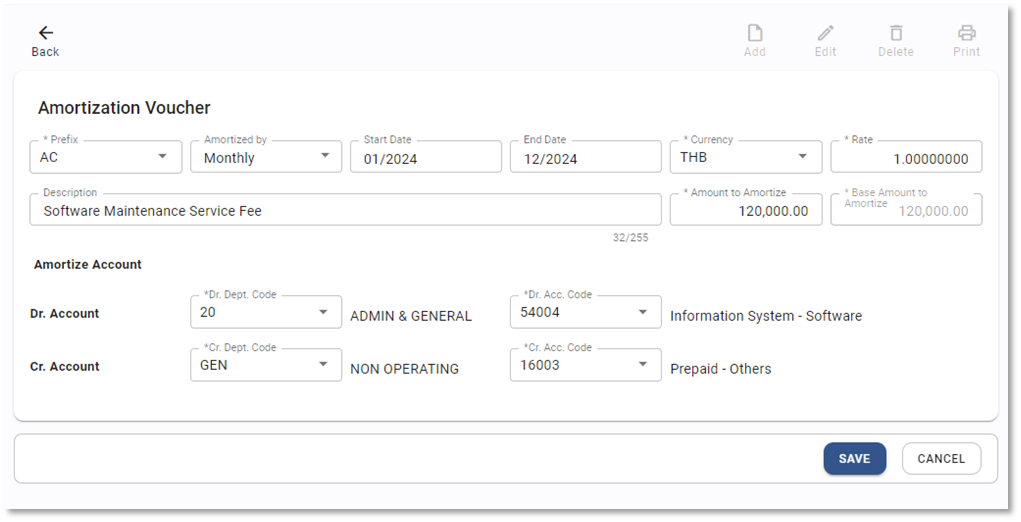Expand the Amortized by dropdown
This screenshot has height=522, width=1021.
[324, 157]
